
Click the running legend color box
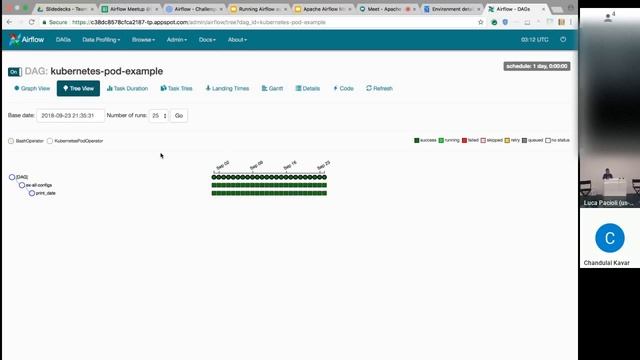[441, 140]
